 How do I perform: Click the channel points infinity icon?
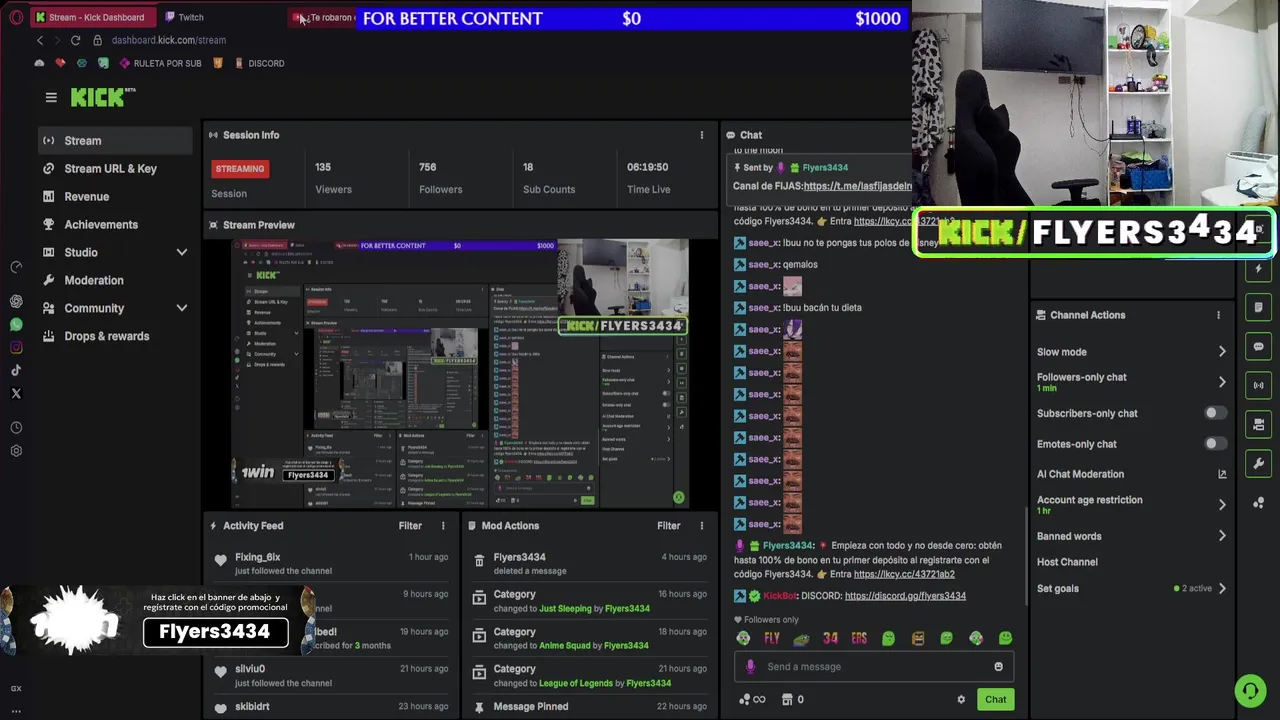[752, 699]
